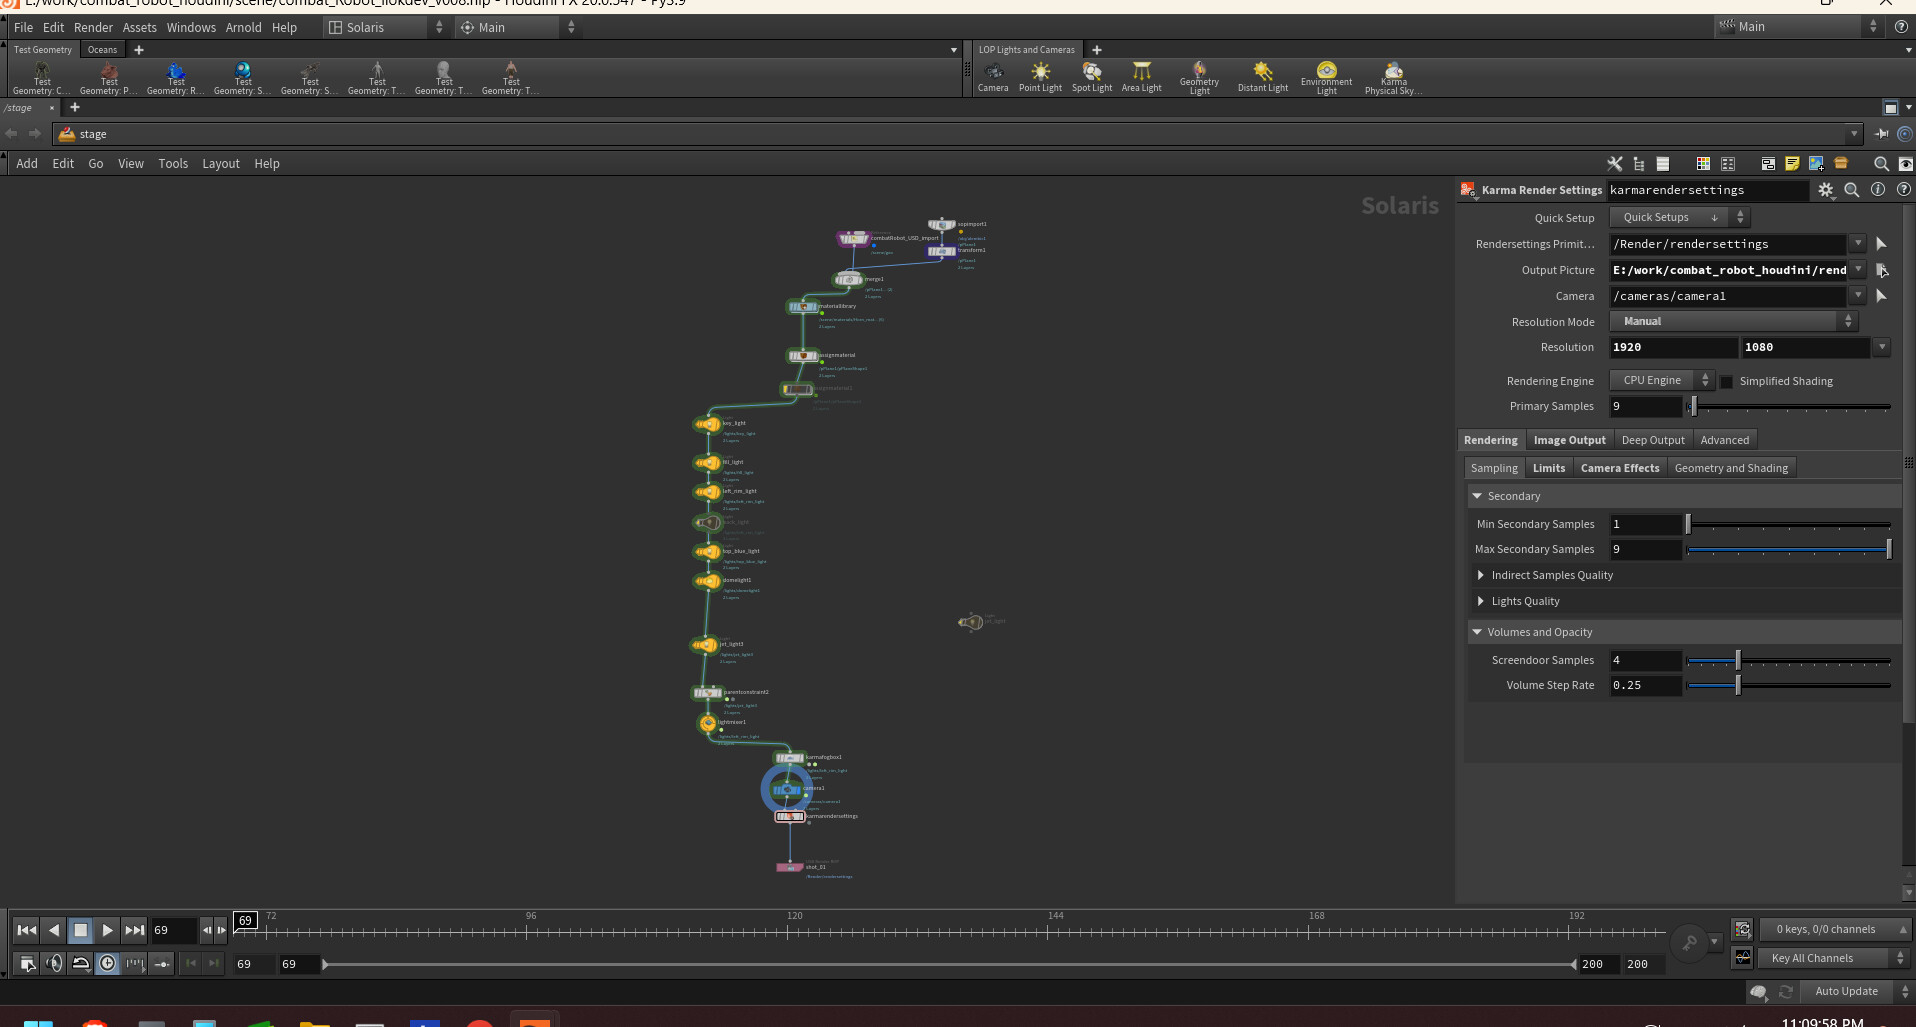This screenshot has width=1916, height=1027.
Task: Jump to first frame
Action: point(27,930)
